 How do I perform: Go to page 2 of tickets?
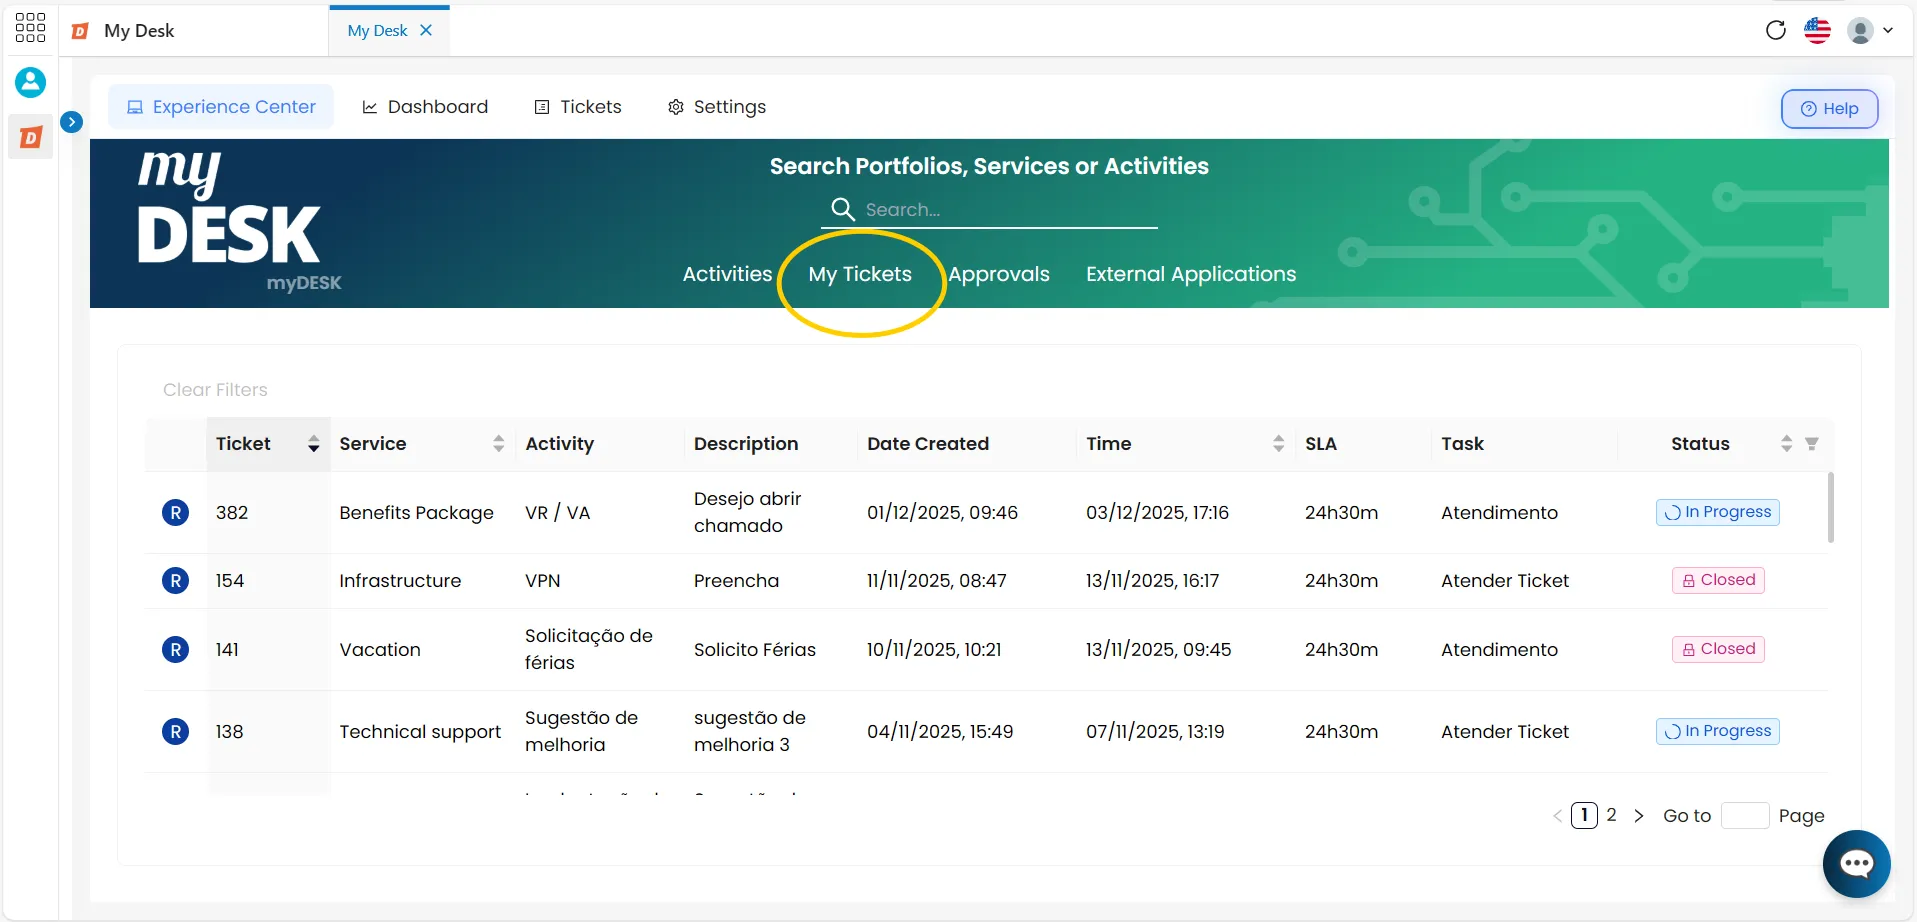[x=1611, y=815]
